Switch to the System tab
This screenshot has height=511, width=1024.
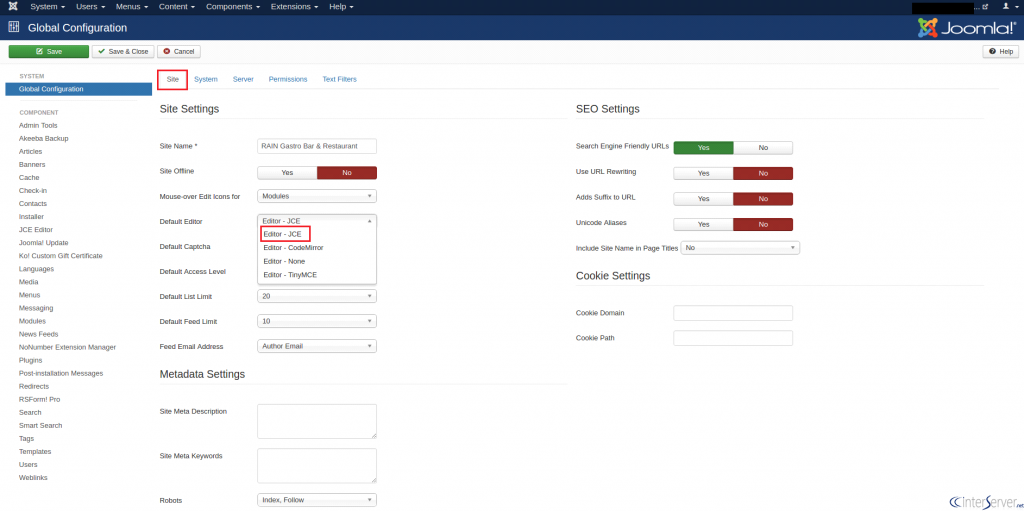click(x=206, y=79)
